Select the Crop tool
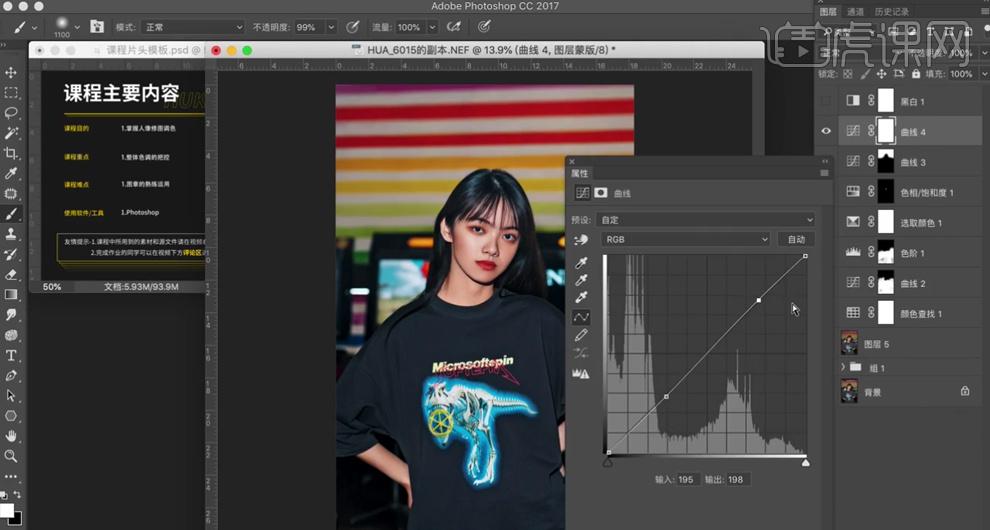Viewport: 990px width, 530px height. tap(11, 154)
